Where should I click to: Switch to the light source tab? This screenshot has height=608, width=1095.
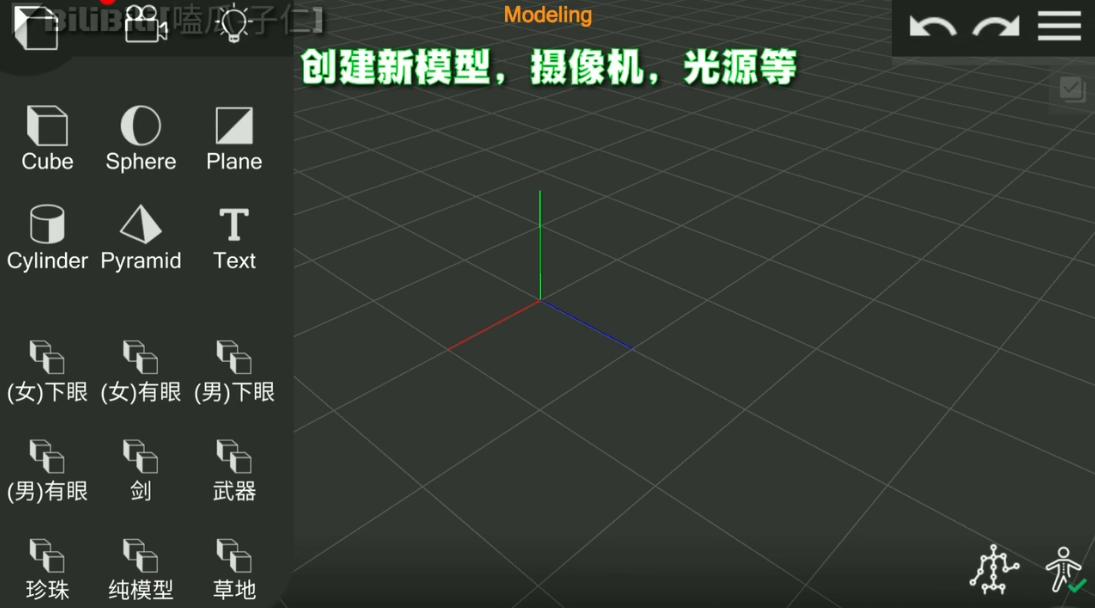pos(234,24)
